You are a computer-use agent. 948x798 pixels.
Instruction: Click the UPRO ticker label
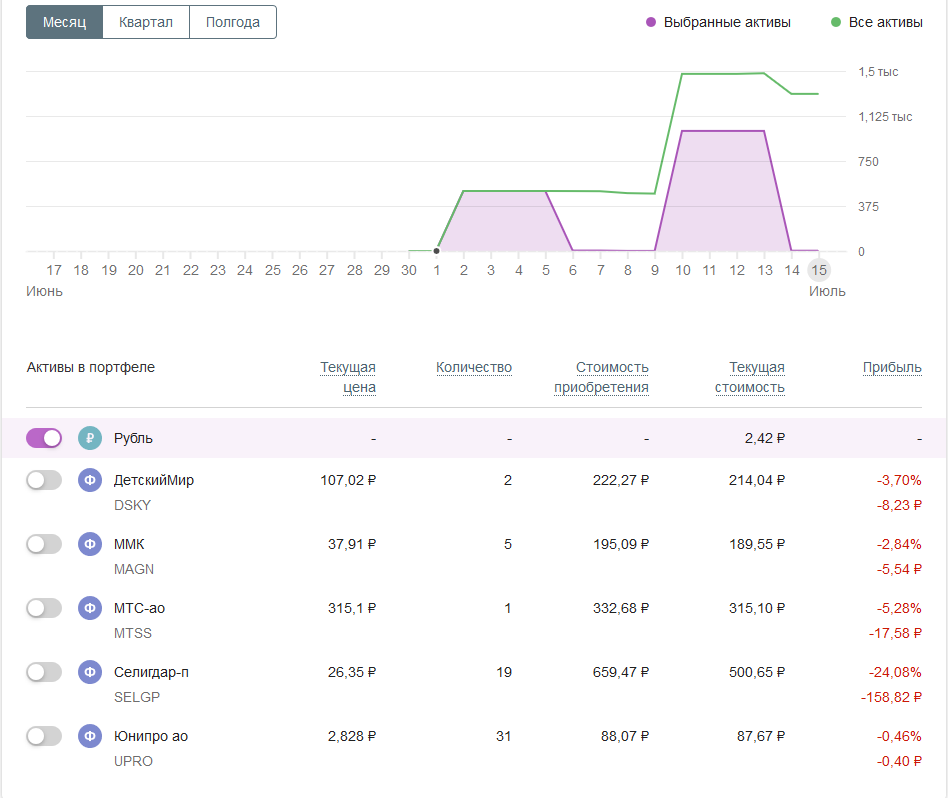[133, 762]
